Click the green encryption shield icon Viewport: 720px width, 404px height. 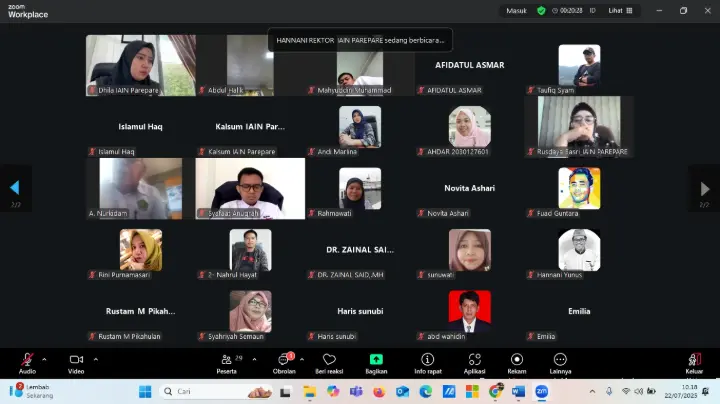pos(541,10)
